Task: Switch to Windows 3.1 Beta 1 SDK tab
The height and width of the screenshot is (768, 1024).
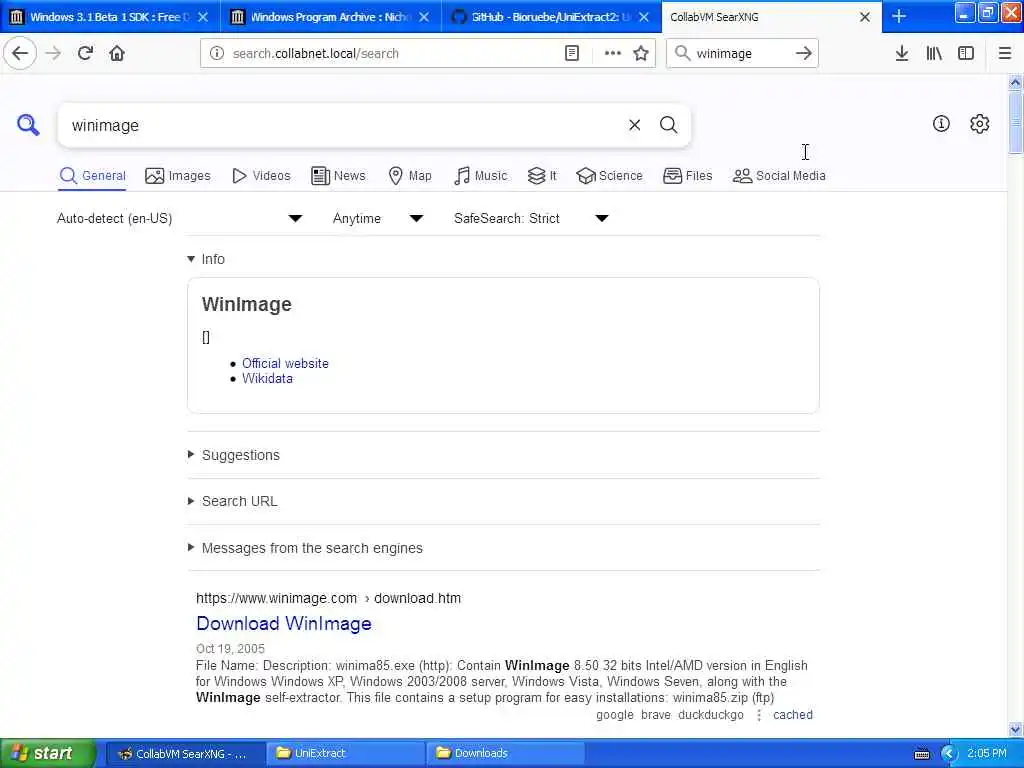Action: click(x=110, y=17)
